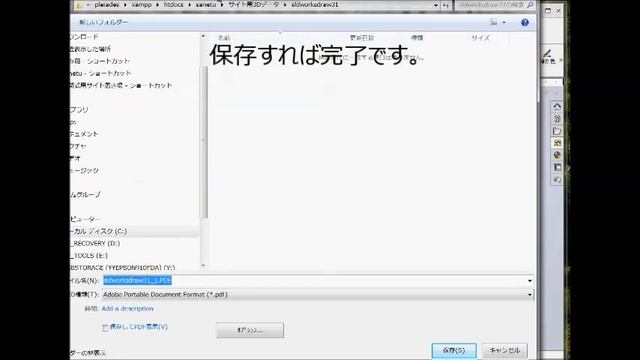This screenshot has width=640, height=360.
Task: Expand the arrow after xampp in breadcrumb
Action: tap(158, 5)
